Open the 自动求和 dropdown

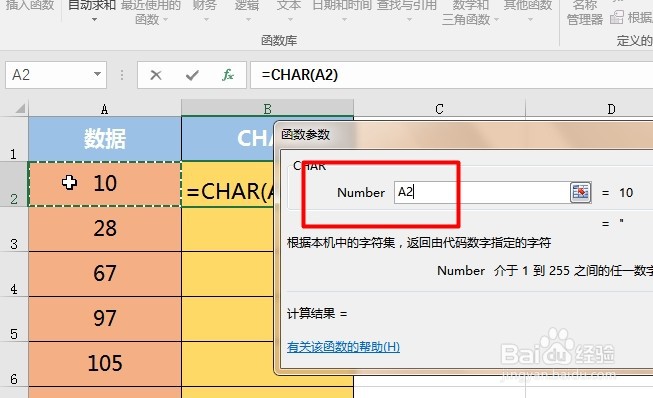tap(94, 19)
